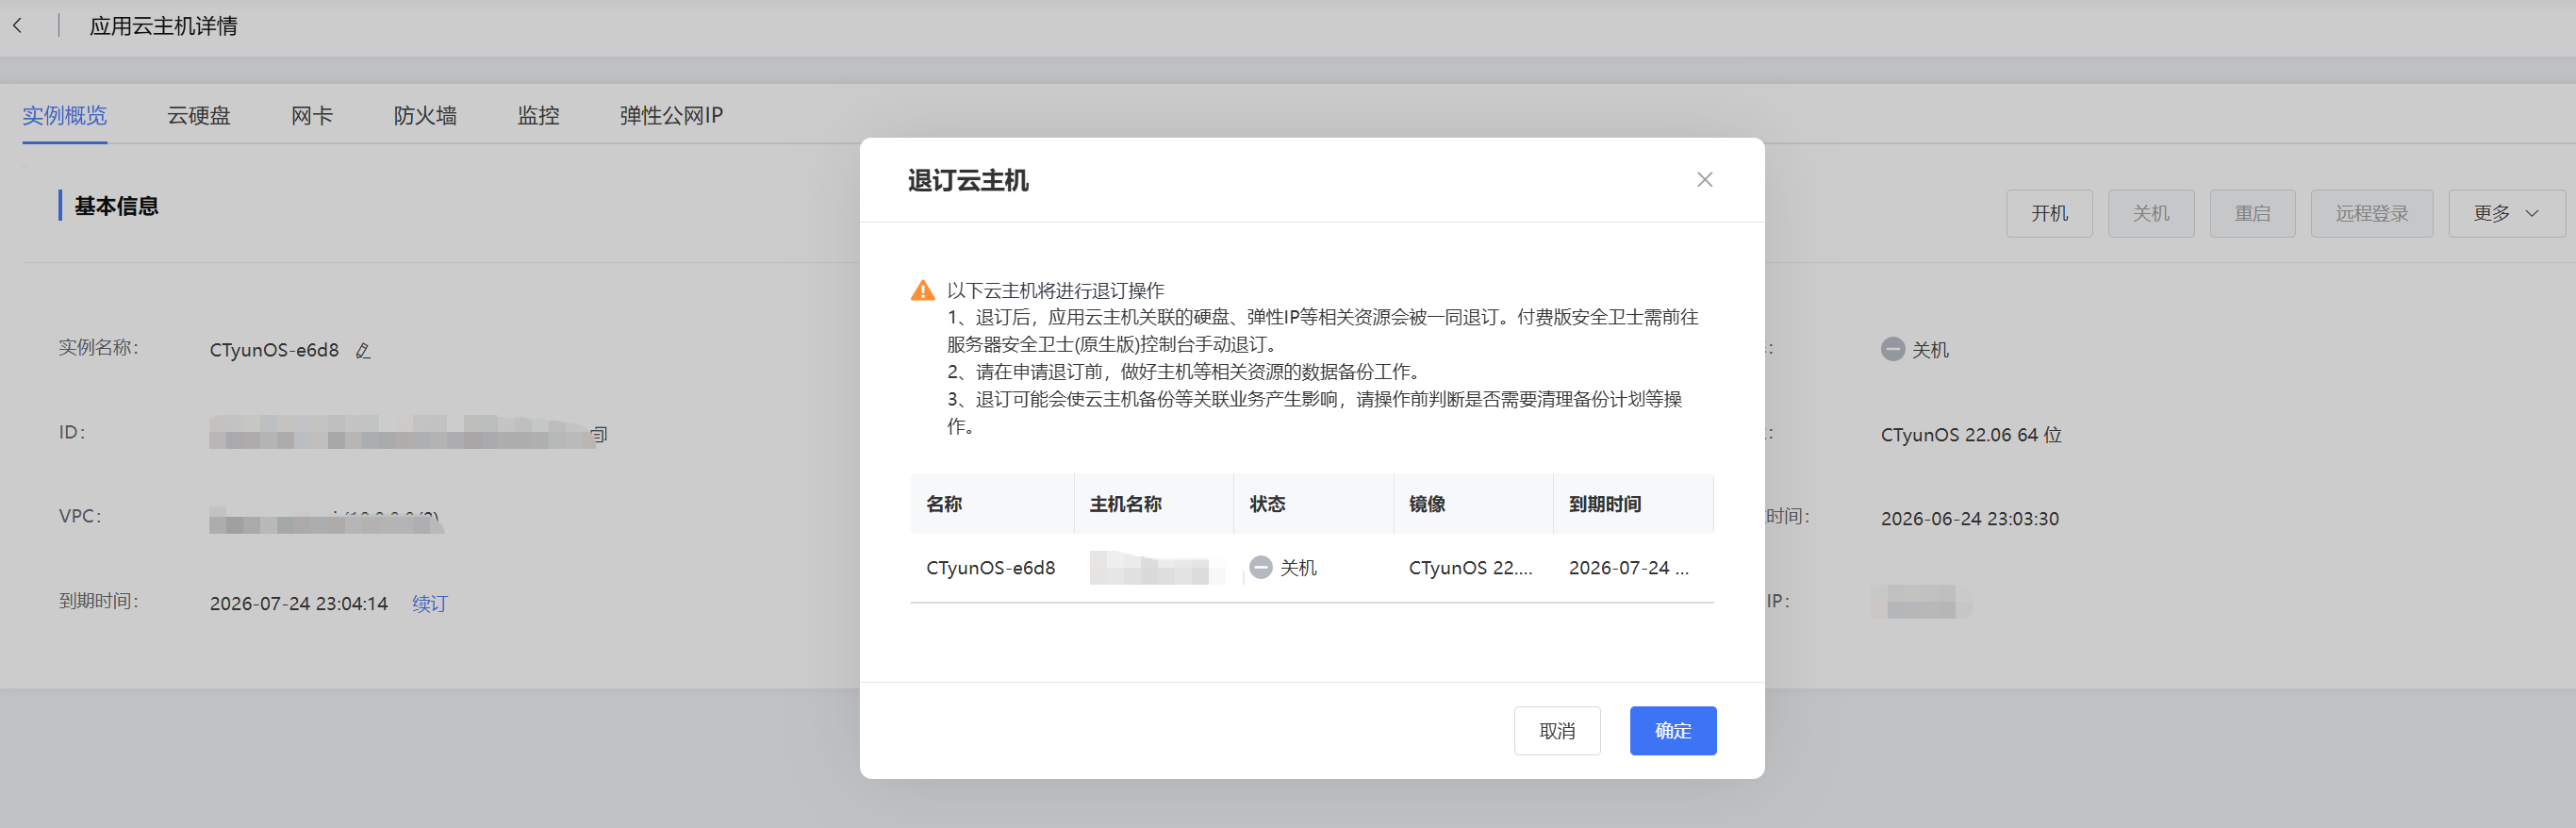This screenshot has width=2576, height=828.
Task: Edit instance name pencil icon
Action: (363, 351)
